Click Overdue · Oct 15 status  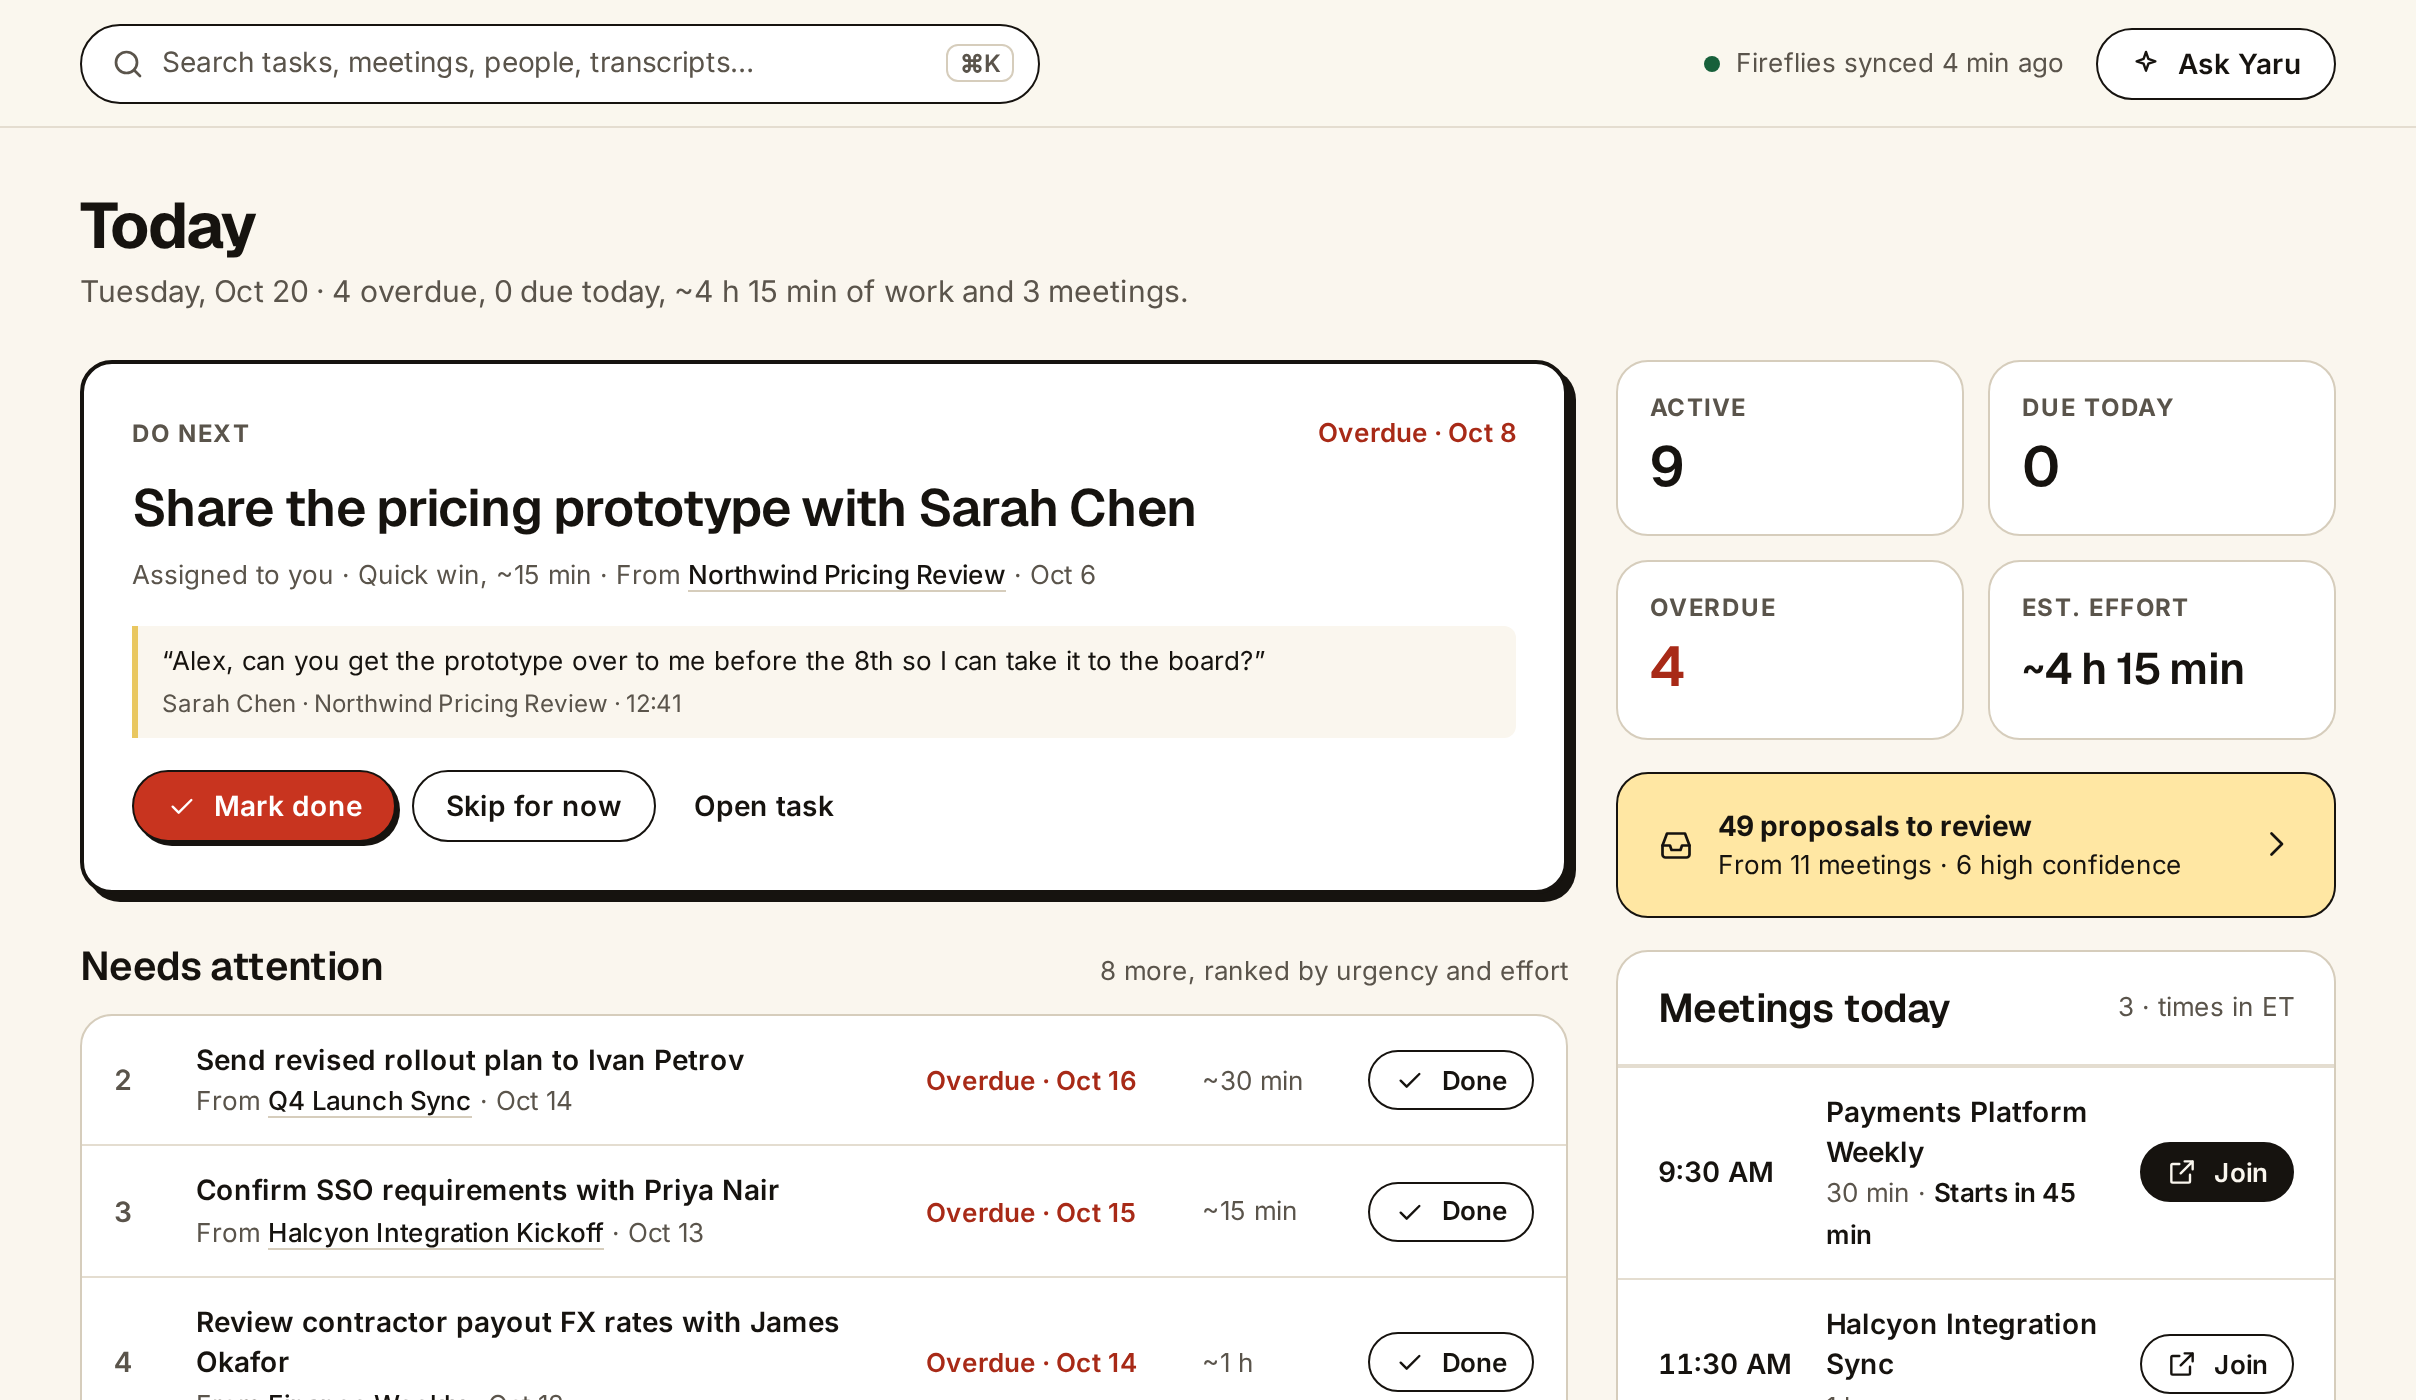click(x=1031, y=1213)
